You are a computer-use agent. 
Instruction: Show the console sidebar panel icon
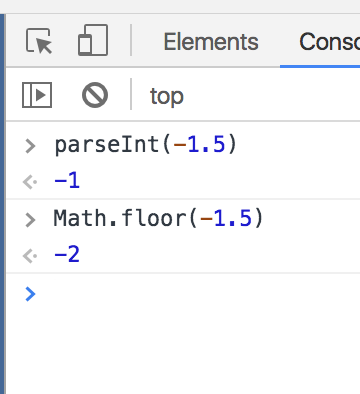pyautogui.click(x=37, y=95)
